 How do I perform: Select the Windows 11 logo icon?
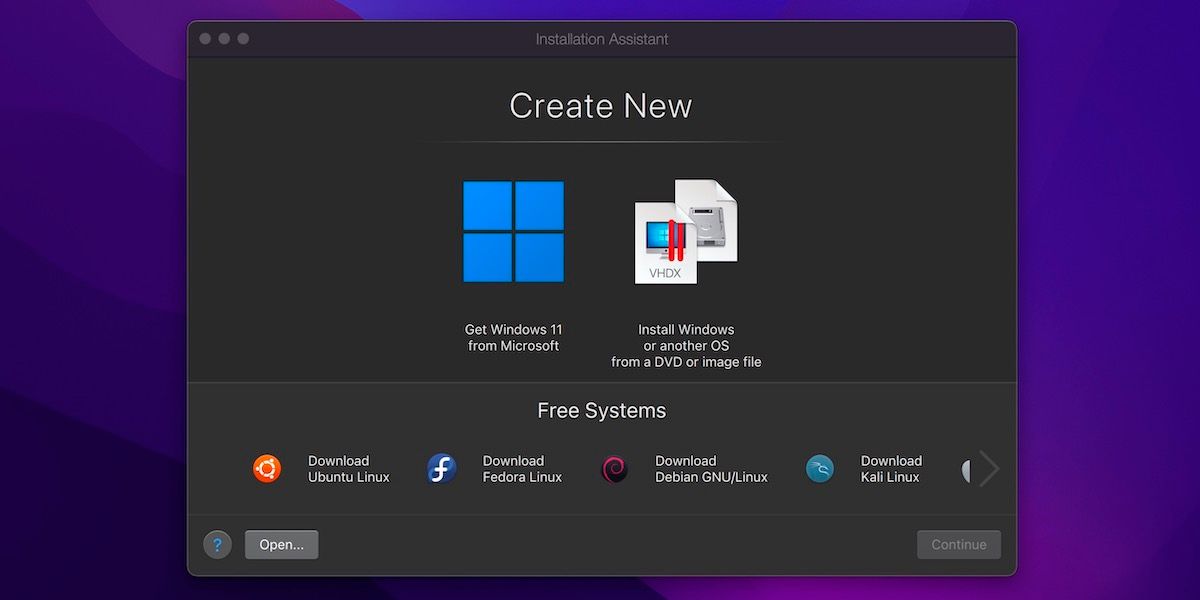coord(513,231)
